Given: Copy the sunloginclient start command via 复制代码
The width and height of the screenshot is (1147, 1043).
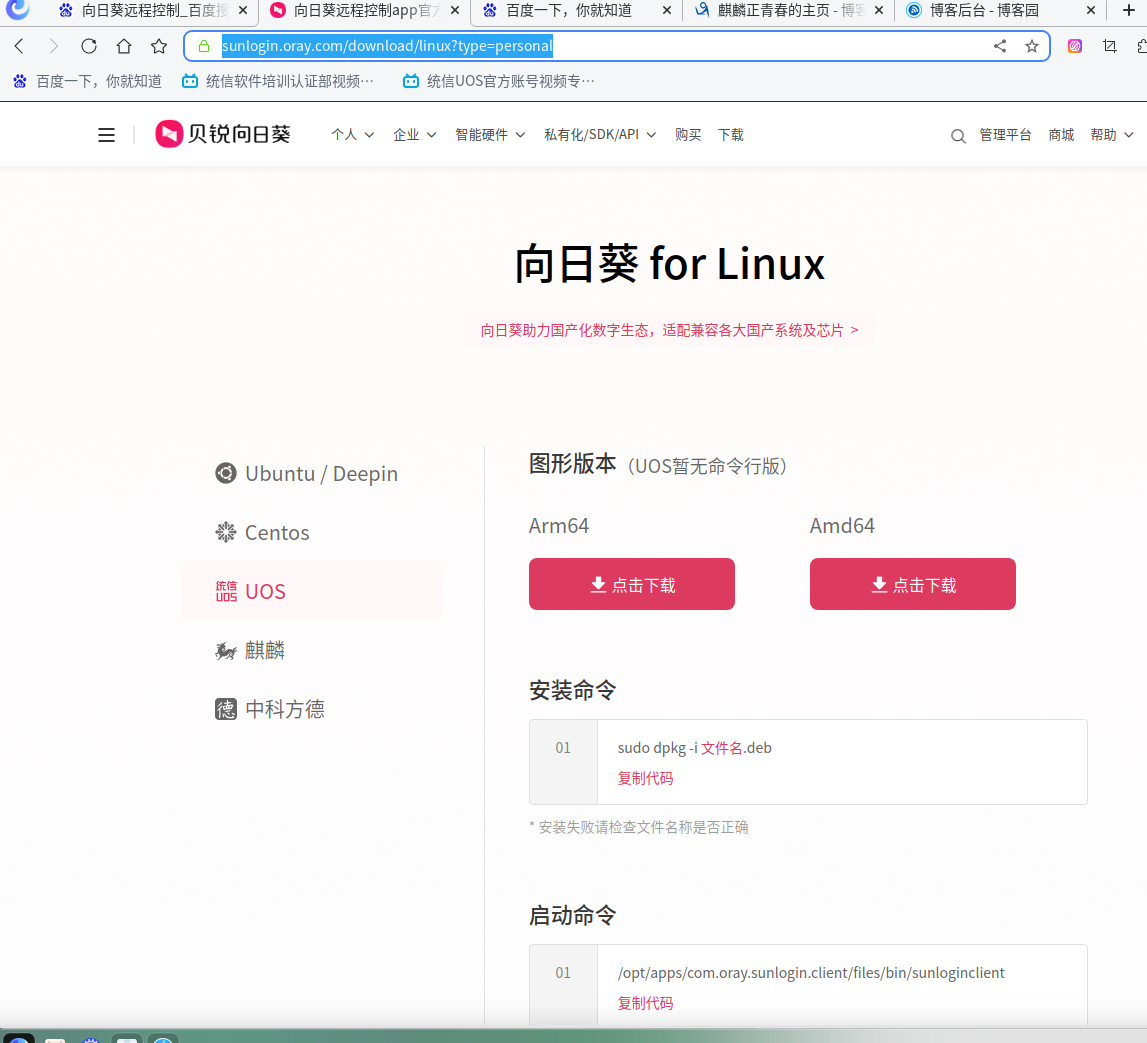Looking at the screenshot, I should click(x=645, y=1004).
